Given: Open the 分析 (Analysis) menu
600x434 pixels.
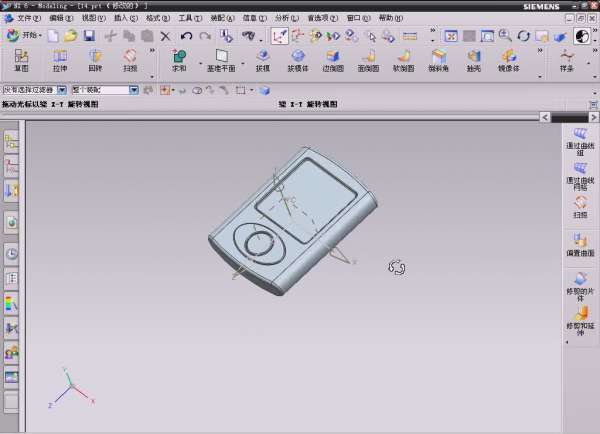Looking at the screenshot, I should click(285, 18).
